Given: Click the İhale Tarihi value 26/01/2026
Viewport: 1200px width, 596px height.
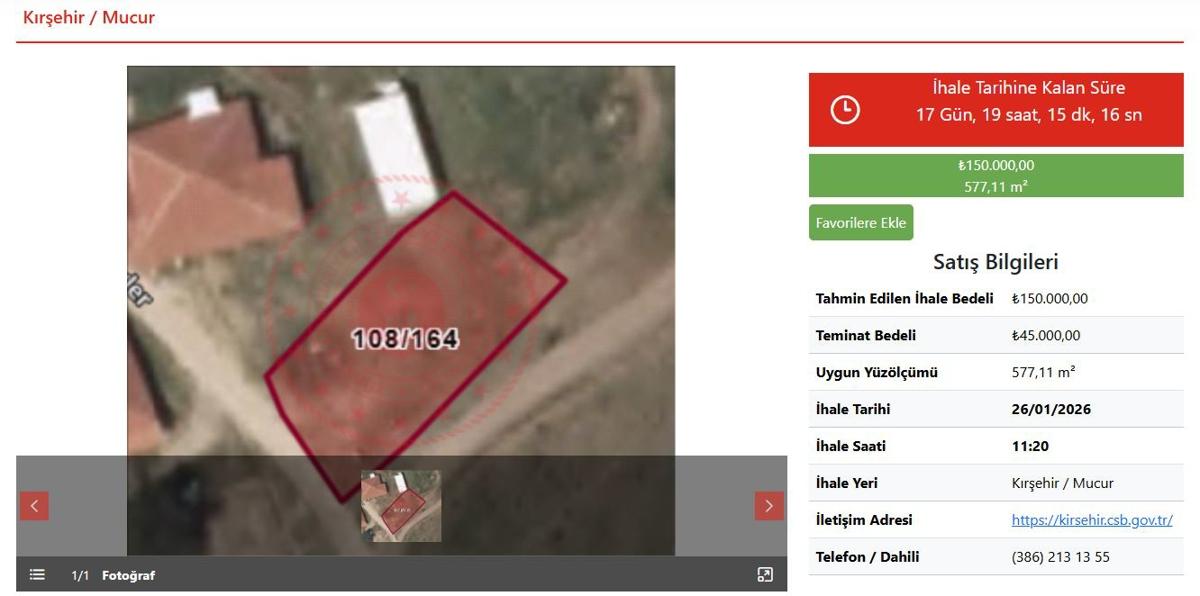Looking at the screenshot, I should pos(1051,409).
